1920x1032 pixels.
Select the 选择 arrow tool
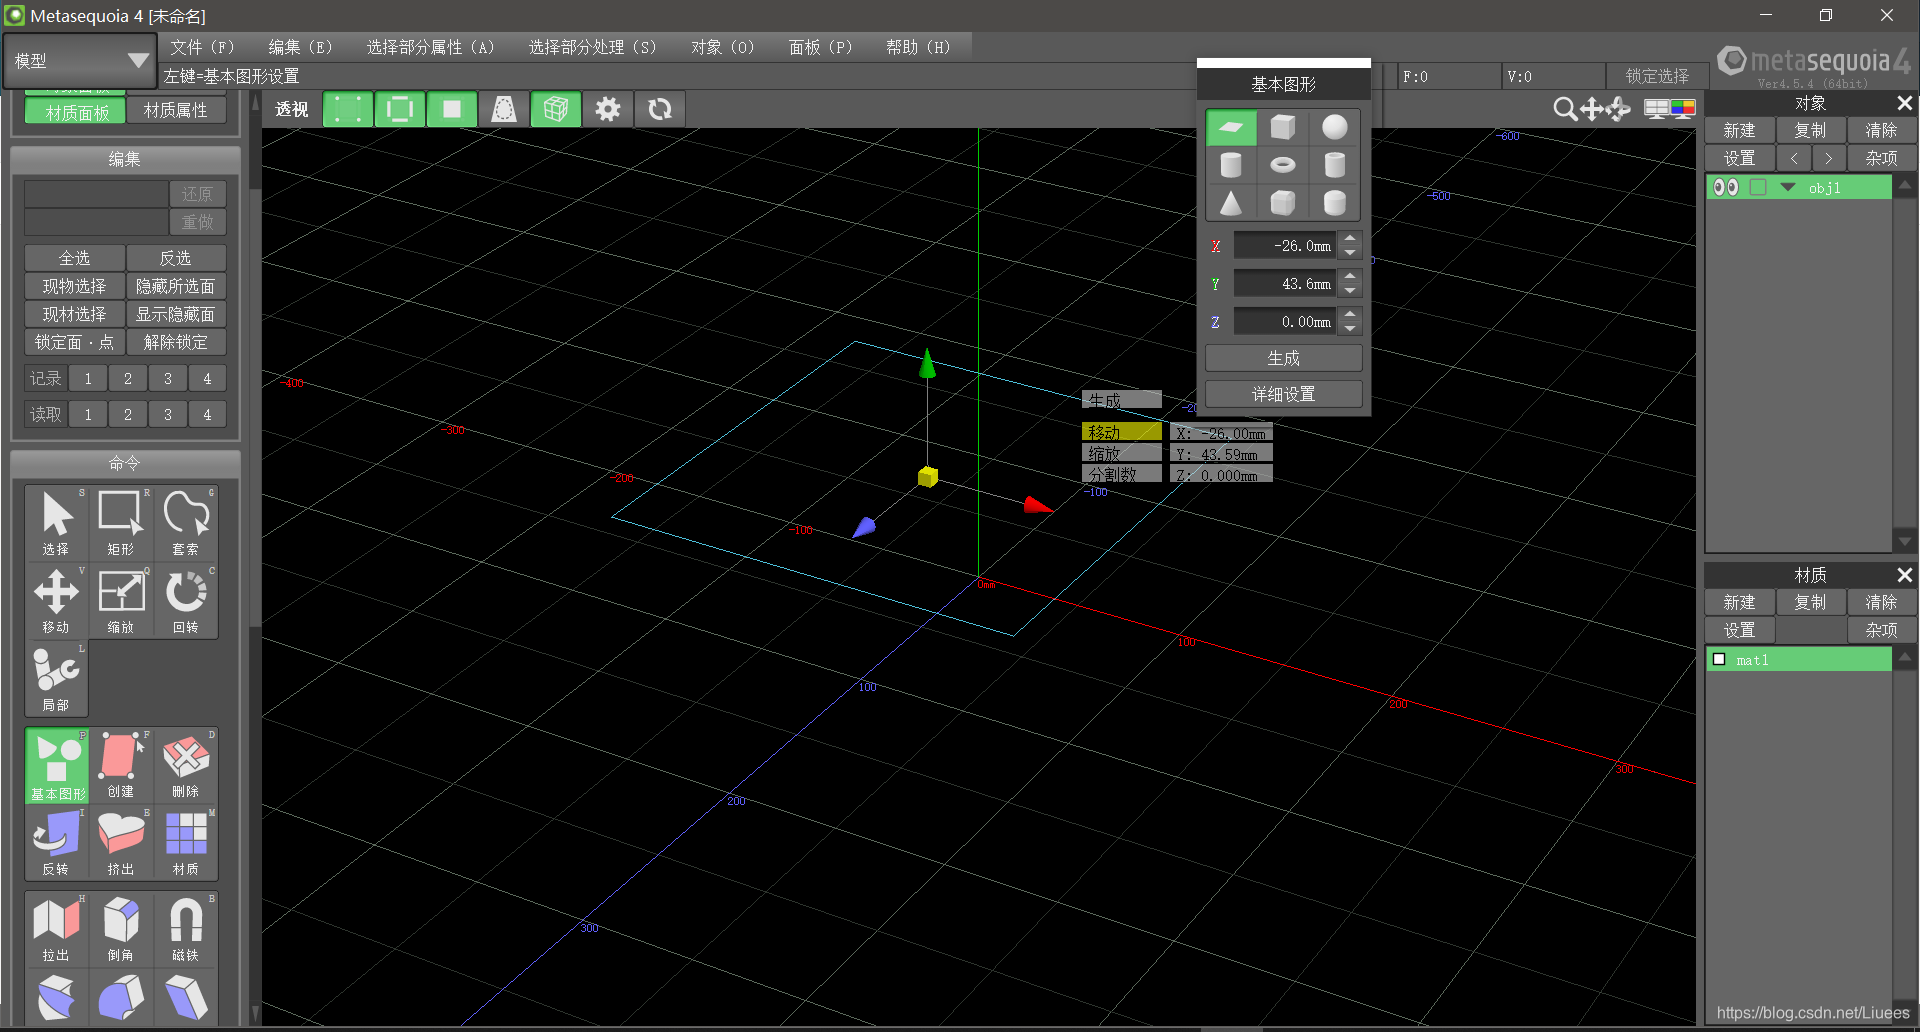(56, 523)
